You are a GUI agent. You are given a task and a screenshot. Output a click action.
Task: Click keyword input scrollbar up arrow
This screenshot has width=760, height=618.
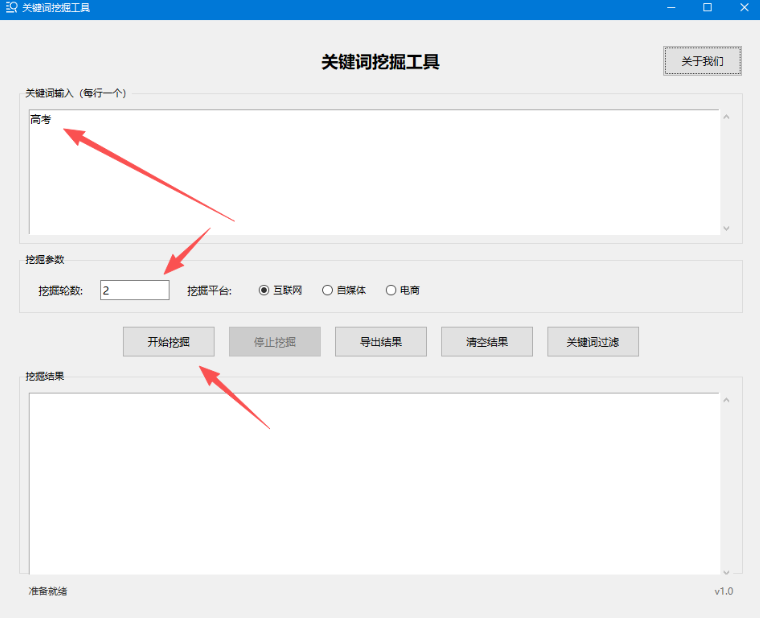tap(726, 117)
